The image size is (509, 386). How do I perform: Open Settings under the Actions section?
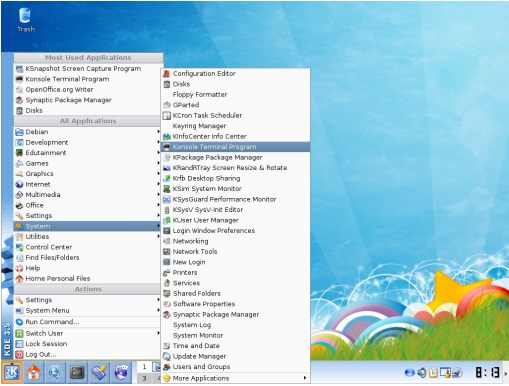pos(87,300)
